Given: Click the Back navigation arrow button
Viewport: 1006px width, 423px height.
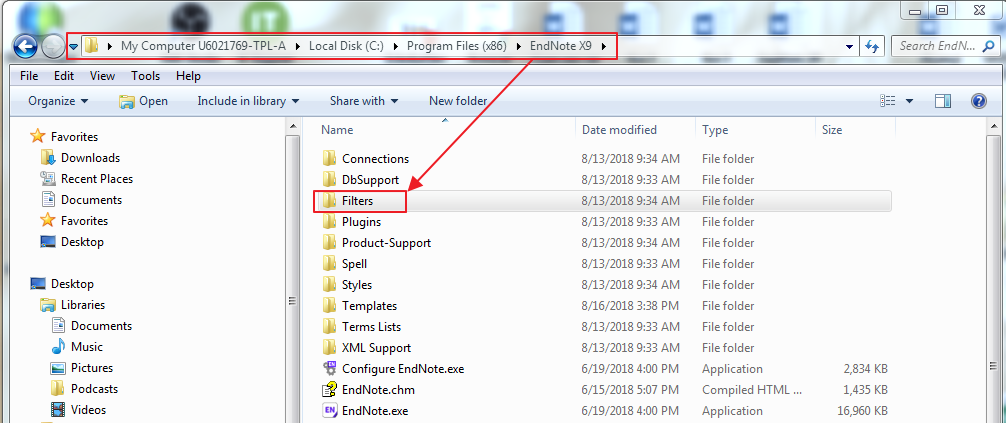Looking at the screenshot, I should 25,46.
